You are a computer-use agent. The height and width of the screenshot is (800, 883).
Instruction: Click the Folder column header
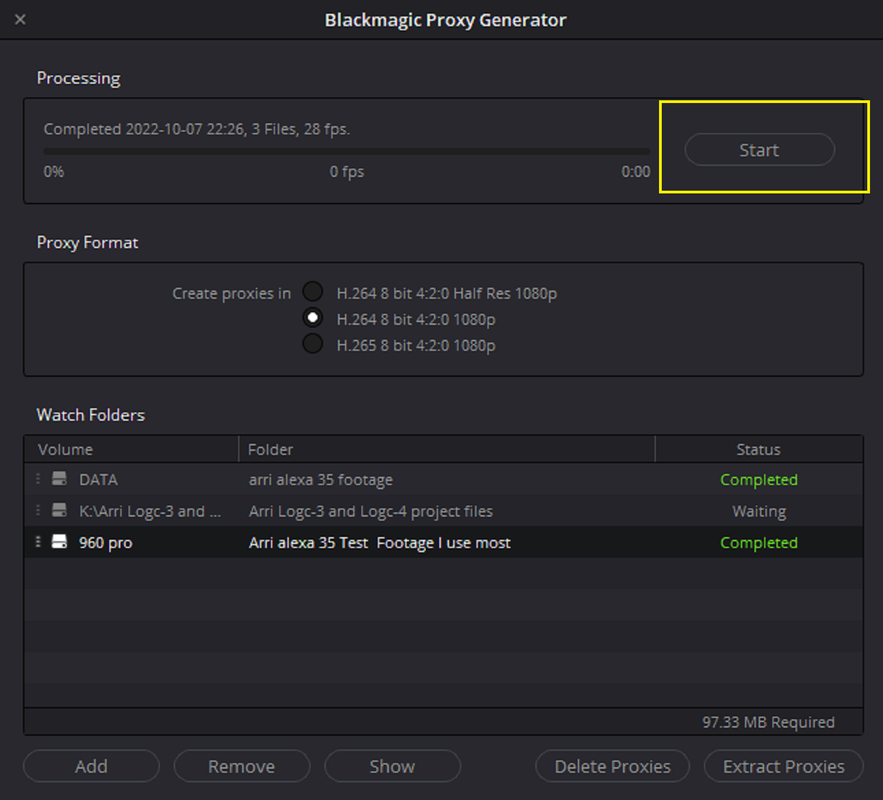click(x=447, y=449)
